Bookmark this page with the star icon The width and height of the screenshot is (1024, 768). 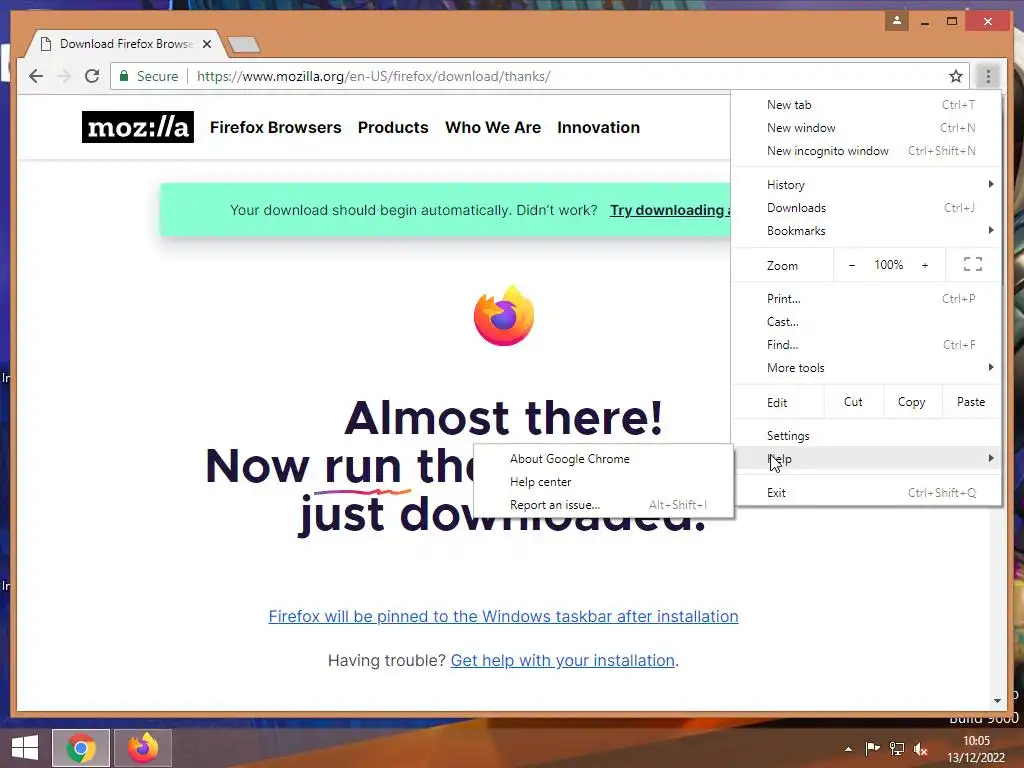tap(956, 76)
